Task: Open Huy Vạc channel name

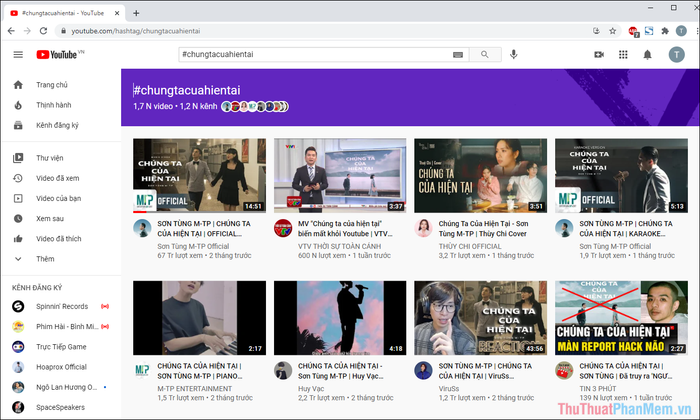Action: [311, 389]
